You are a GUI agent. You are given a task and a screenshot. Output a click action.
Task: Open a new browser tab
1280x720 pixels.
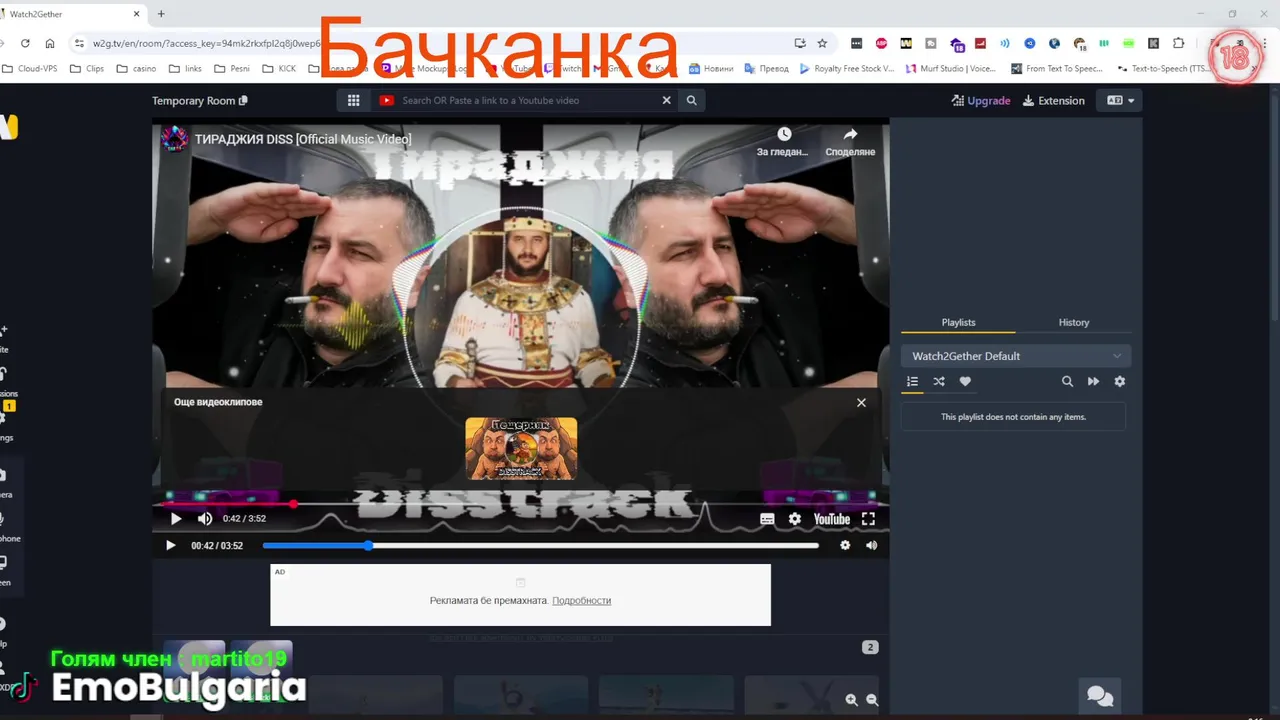tap(161, 14)
